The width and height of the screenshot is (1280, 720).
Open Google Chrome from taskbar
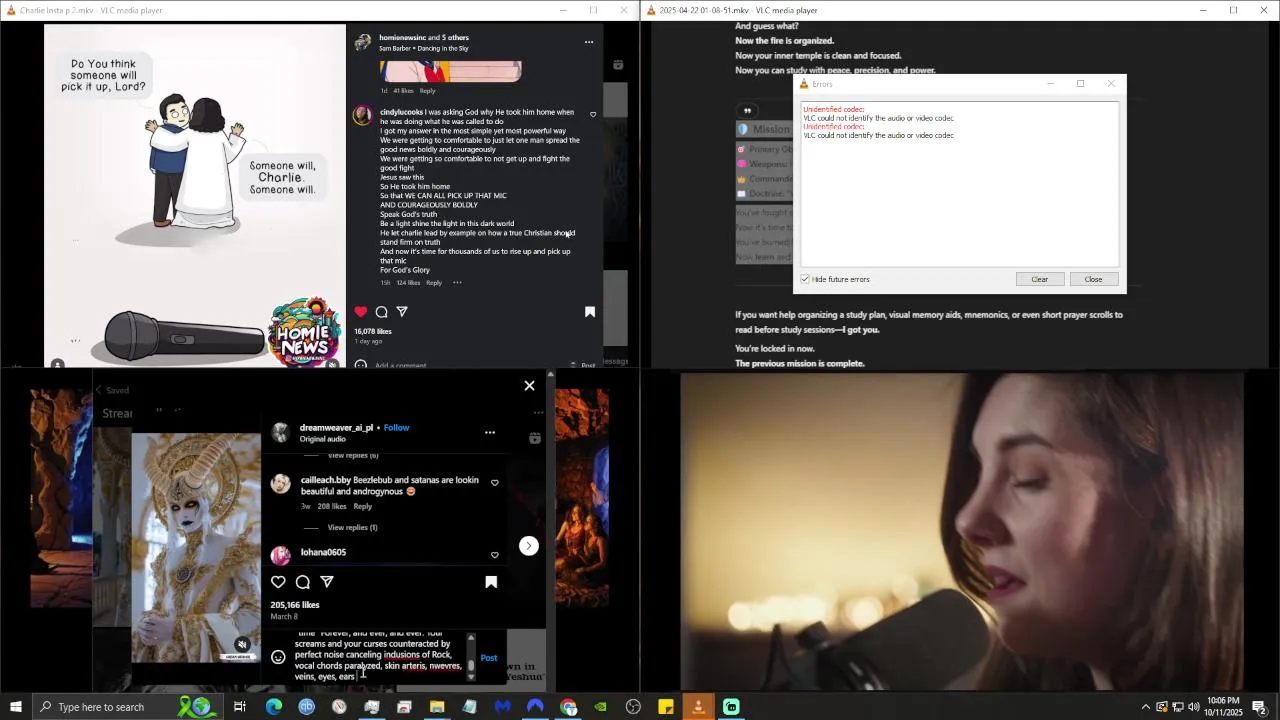click(x=568, y=707)
